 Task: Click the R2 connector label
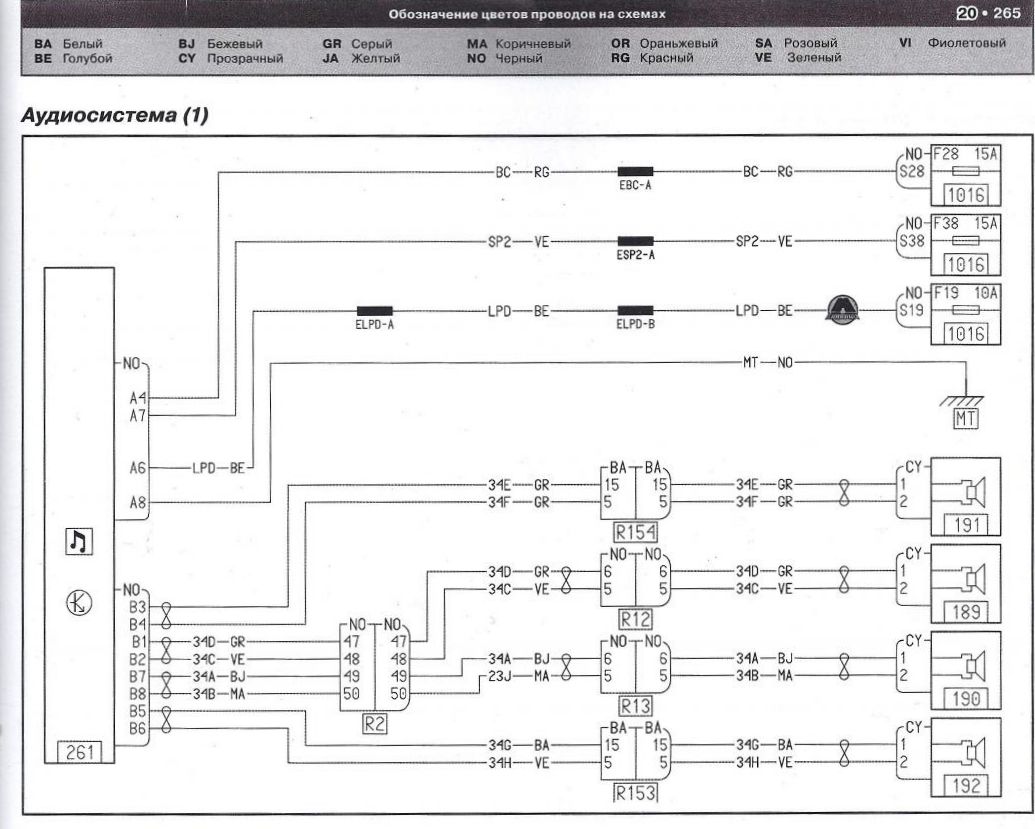[x=374, y=724]
